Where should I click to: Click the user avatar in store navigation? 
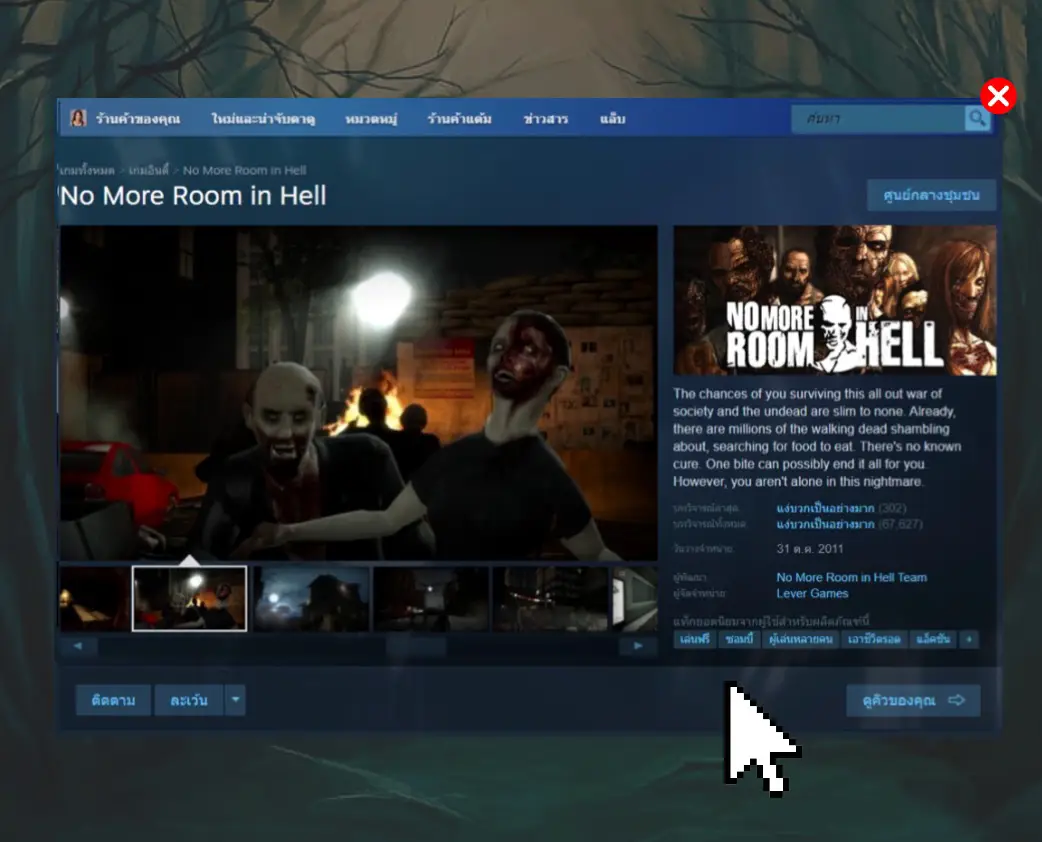(77, 119)
